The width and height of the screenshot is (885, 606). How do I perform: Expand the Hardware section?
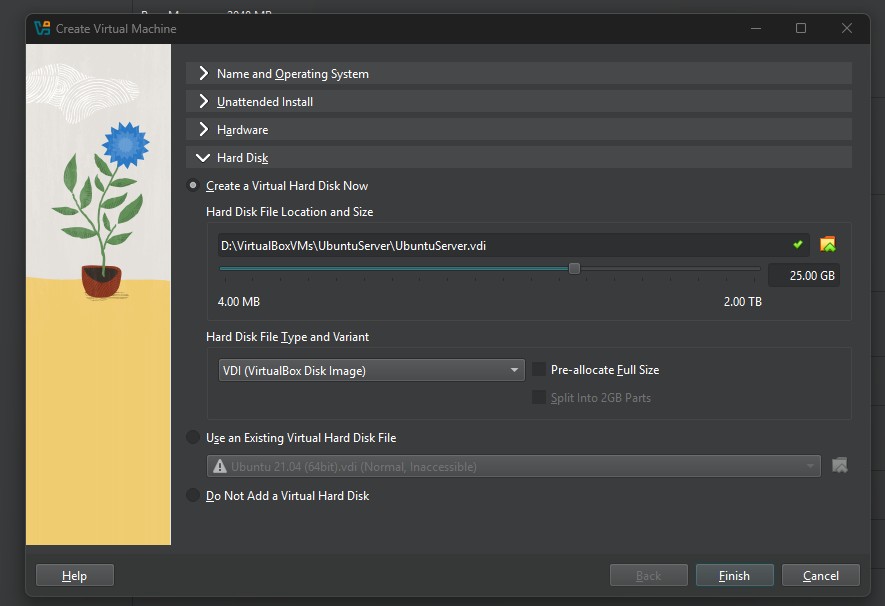pyautogui.click(x=204, y=130)
